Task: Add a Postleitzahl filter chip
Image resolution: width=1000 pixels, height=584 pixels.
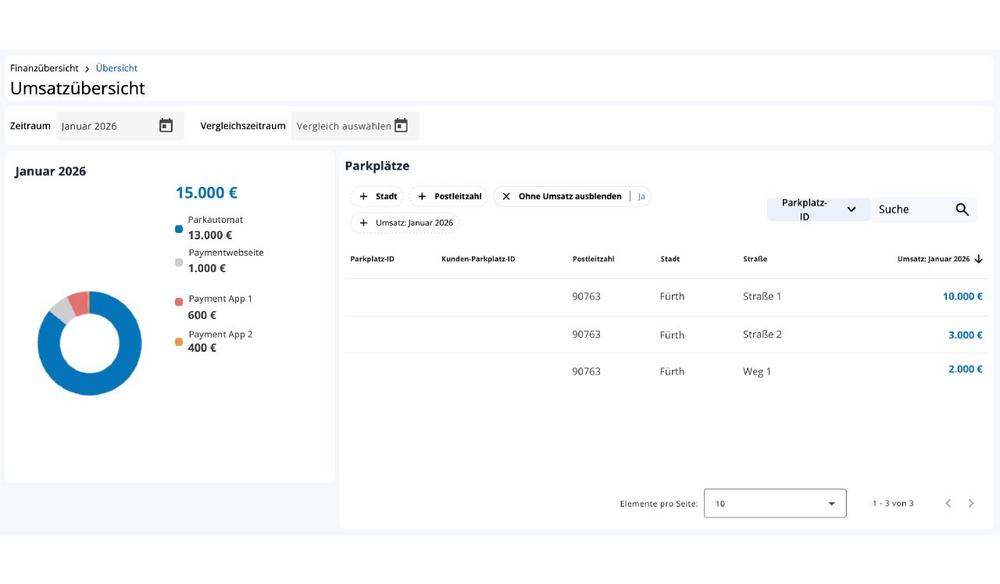Action: coord(449,197)
